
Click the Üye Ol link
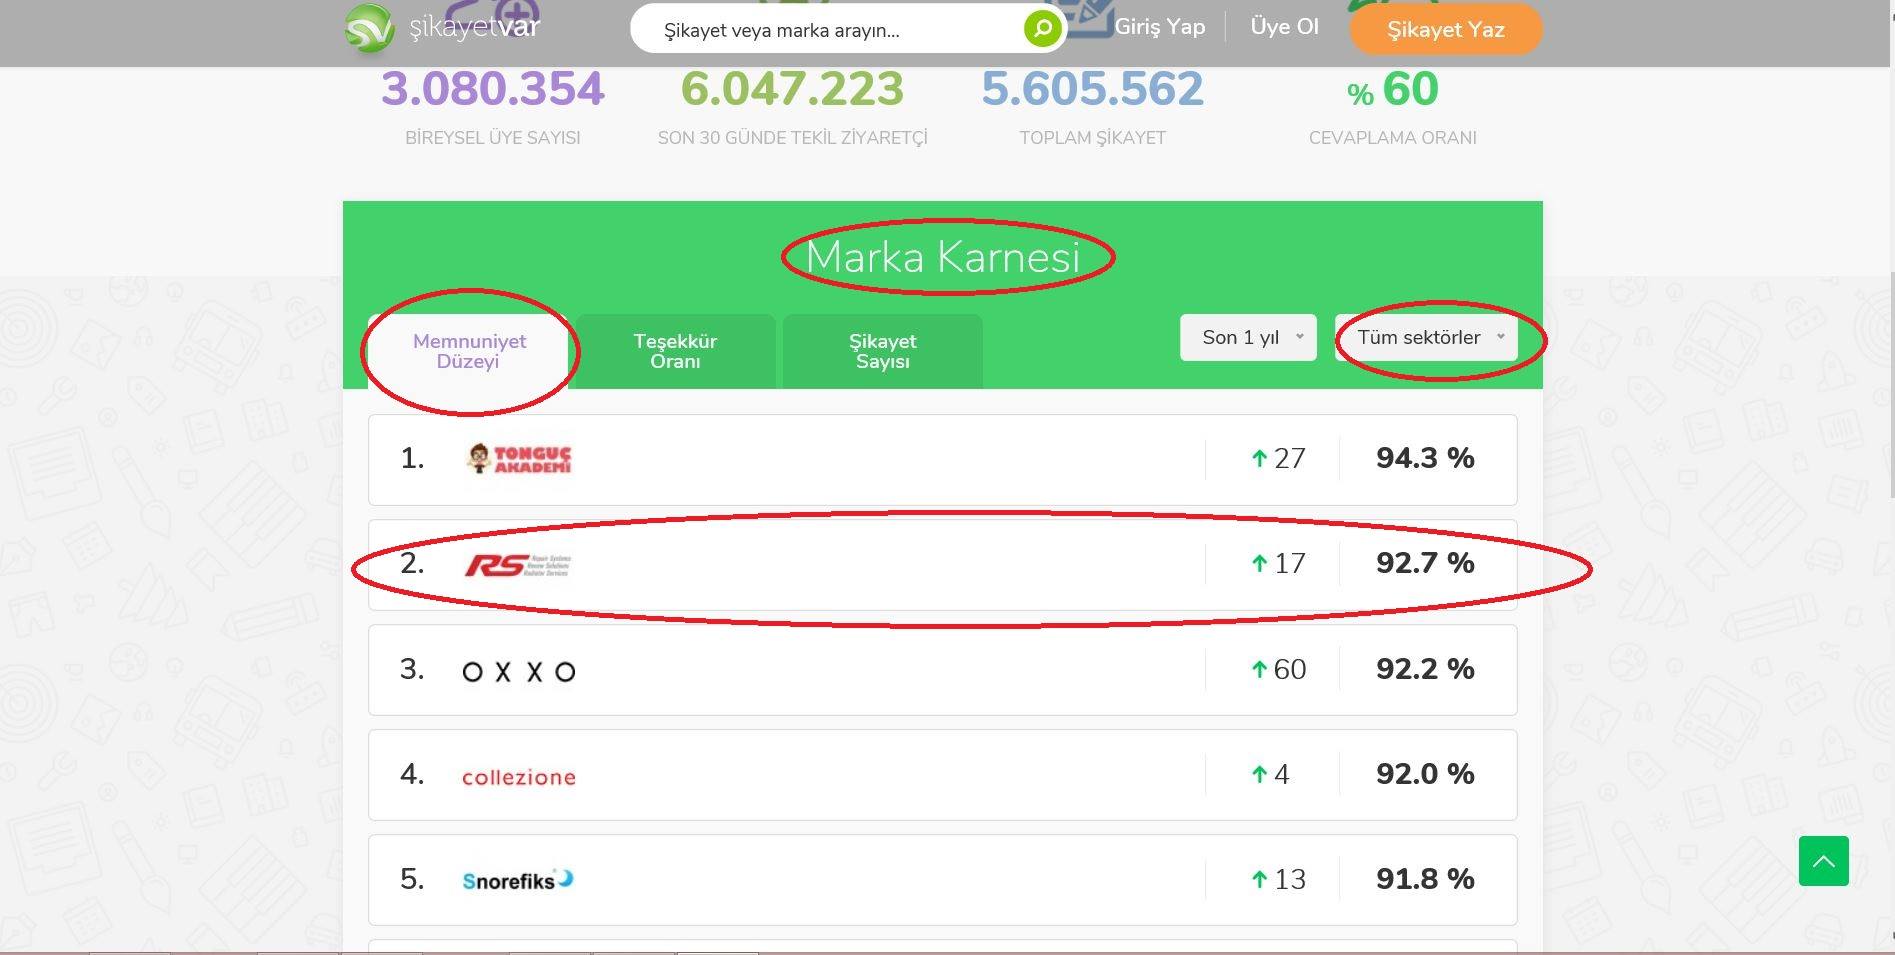[1284, 27]
